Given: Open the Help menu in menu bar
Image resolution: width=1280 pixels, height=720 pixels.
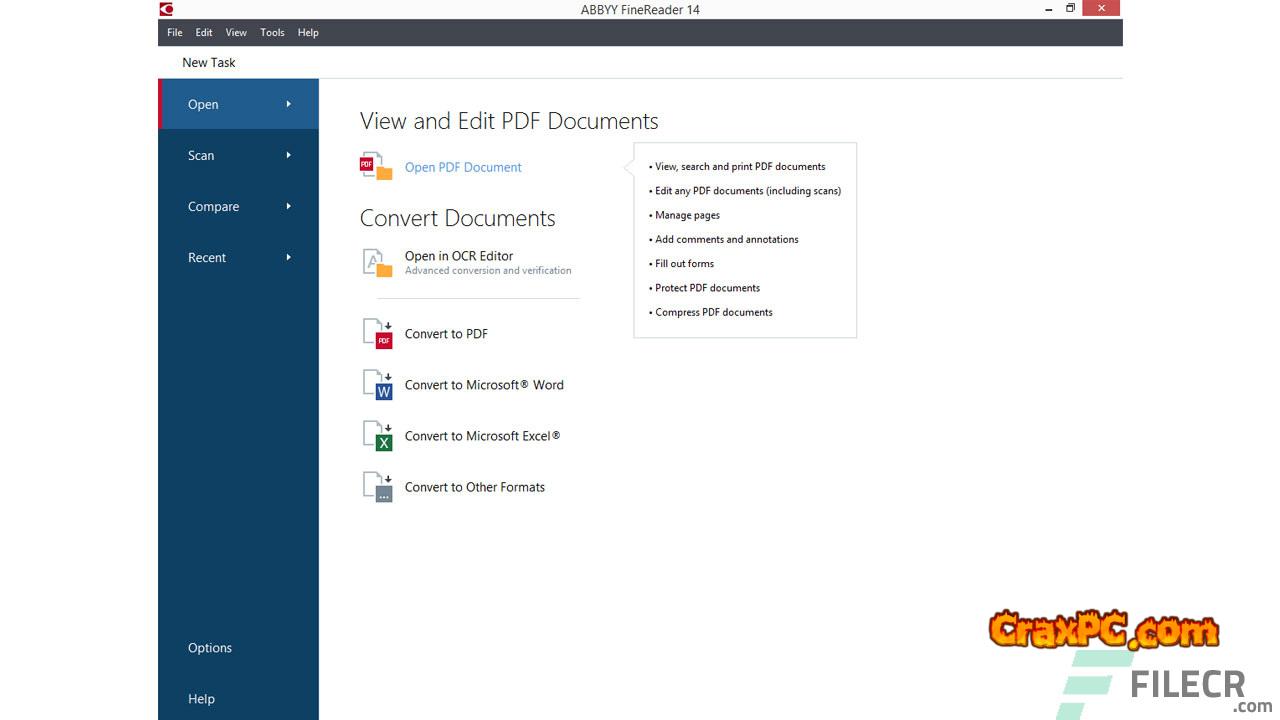Looking at the screenshot, I should pos(308,32).
